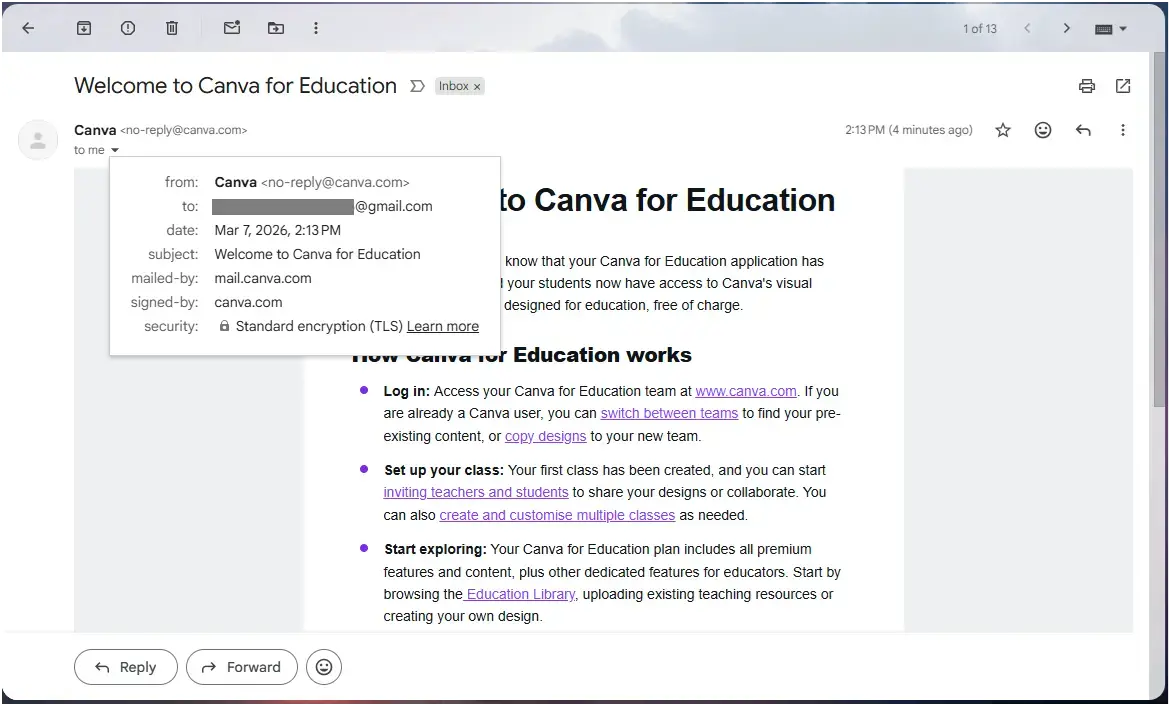The width and height of the screenshot is (1170, 706).
Task: Open the Move to folder icon
Action: pyautogui.click(x=276, y=28)
